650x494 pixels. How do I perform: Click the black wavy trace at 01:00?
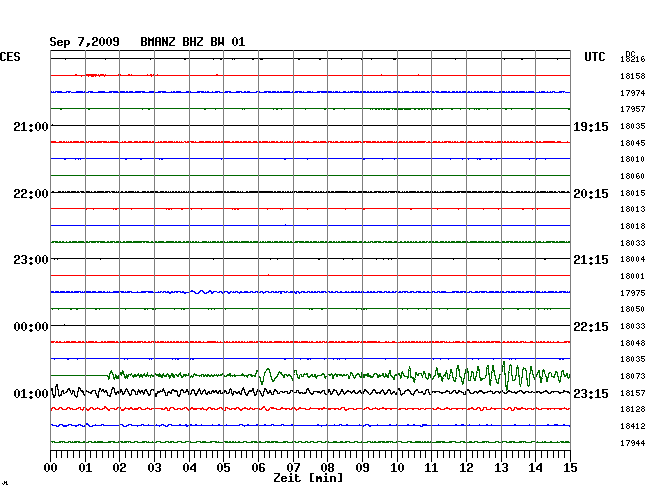click(x=310, y=392)
